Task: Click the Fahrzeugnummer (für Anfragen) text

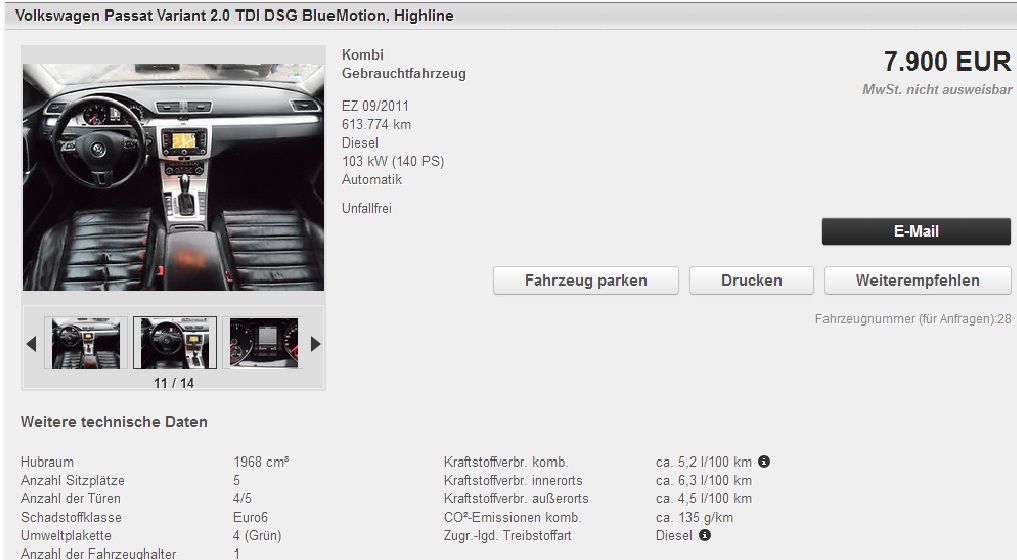Action: pyautogui.click(x=912, y=319)
